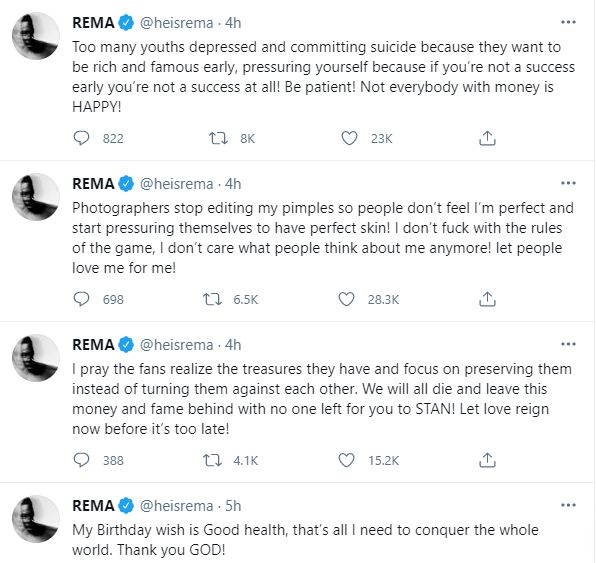Reply to the tweet with 388 replies
The image size is (596, 563).
click(x=81, y=460)
